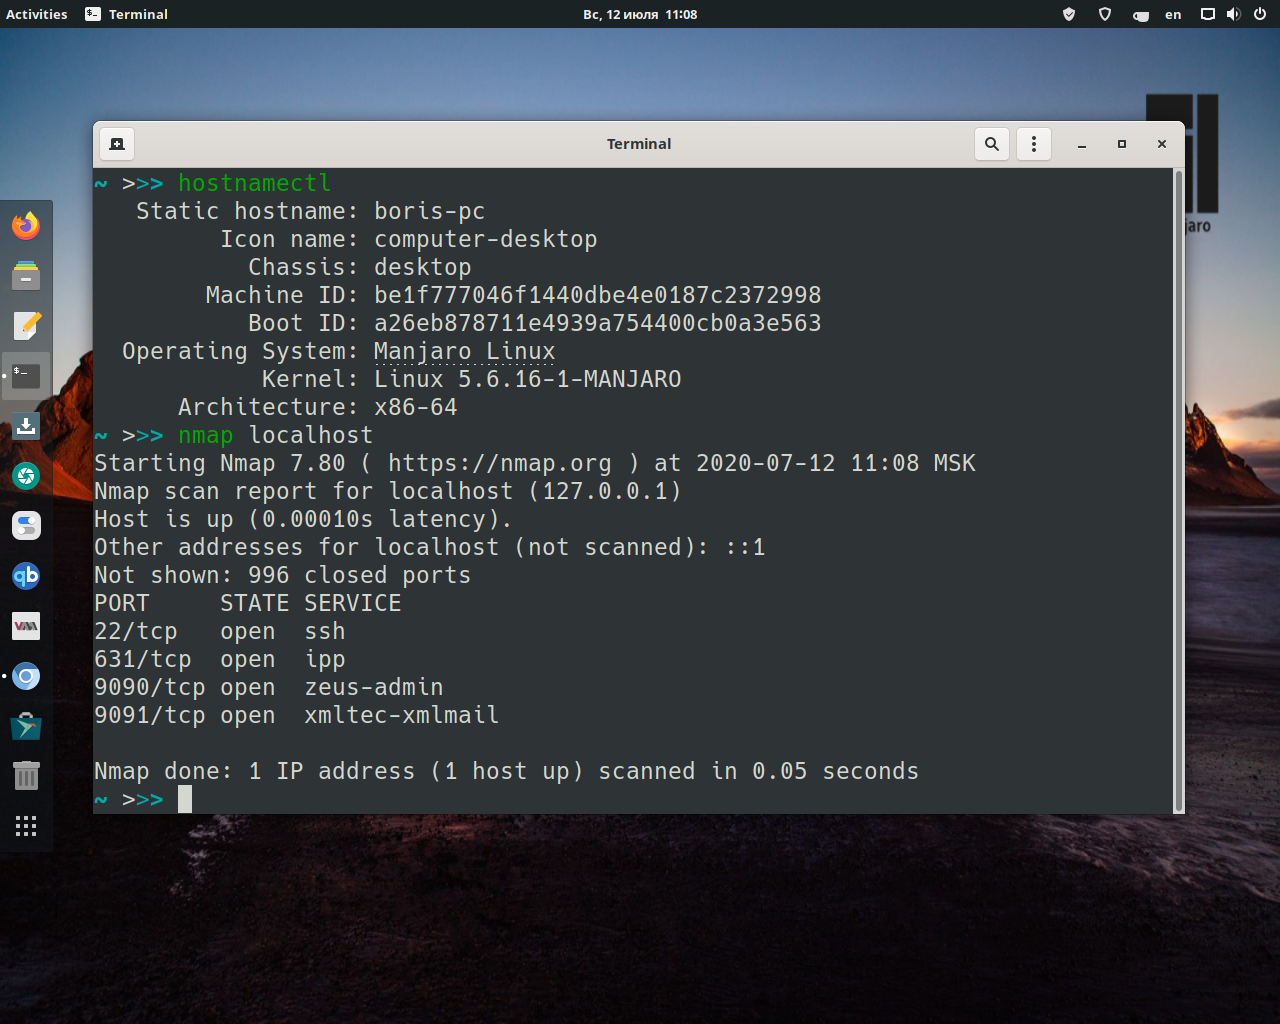Image resolution: width=1280 pixels, height=1024 pixels.
Task: Open the terminal hamburger menu
Action: 1033,143
